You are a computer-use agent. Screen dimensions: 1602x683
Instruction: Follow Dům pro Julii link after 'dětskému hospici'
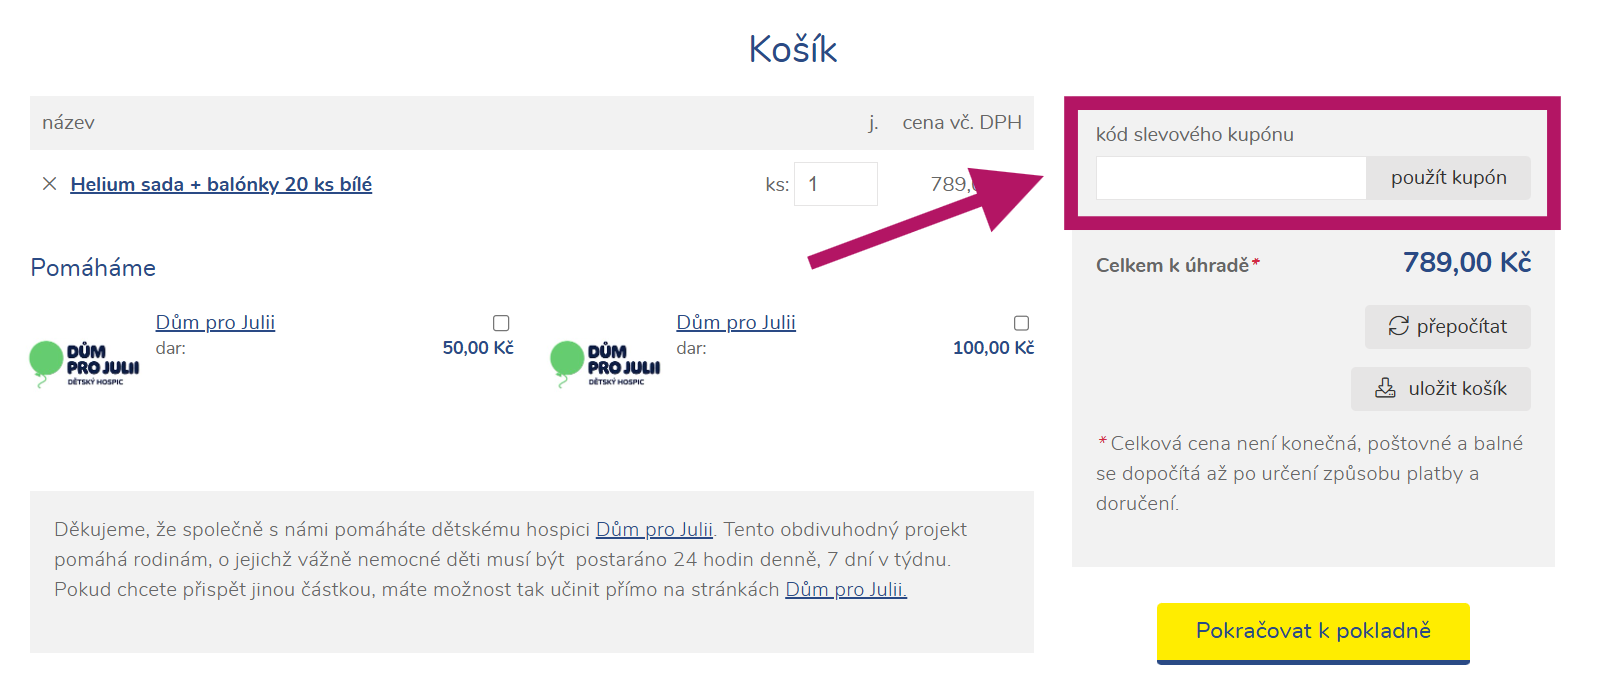point(654,529)
